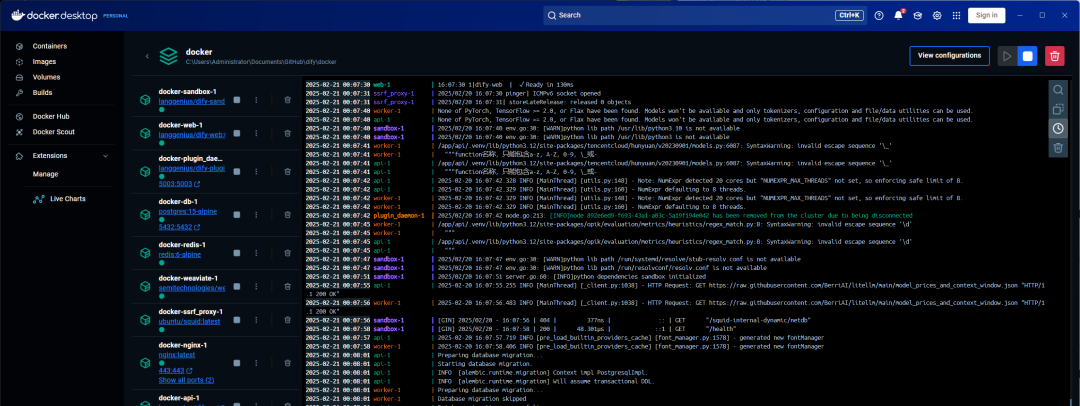Open docker-sandbox-1 more actions menu
This screenshot has width=1080, height=406.
tap(256, 100)
